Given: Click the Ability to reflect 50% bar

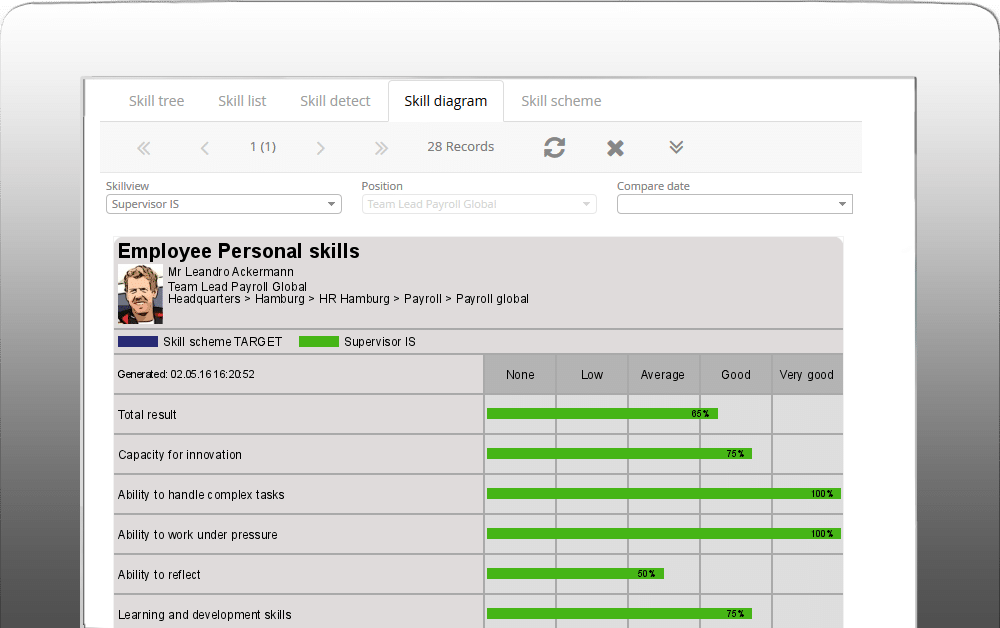Looking at the screenshot, I should point(575,574).
